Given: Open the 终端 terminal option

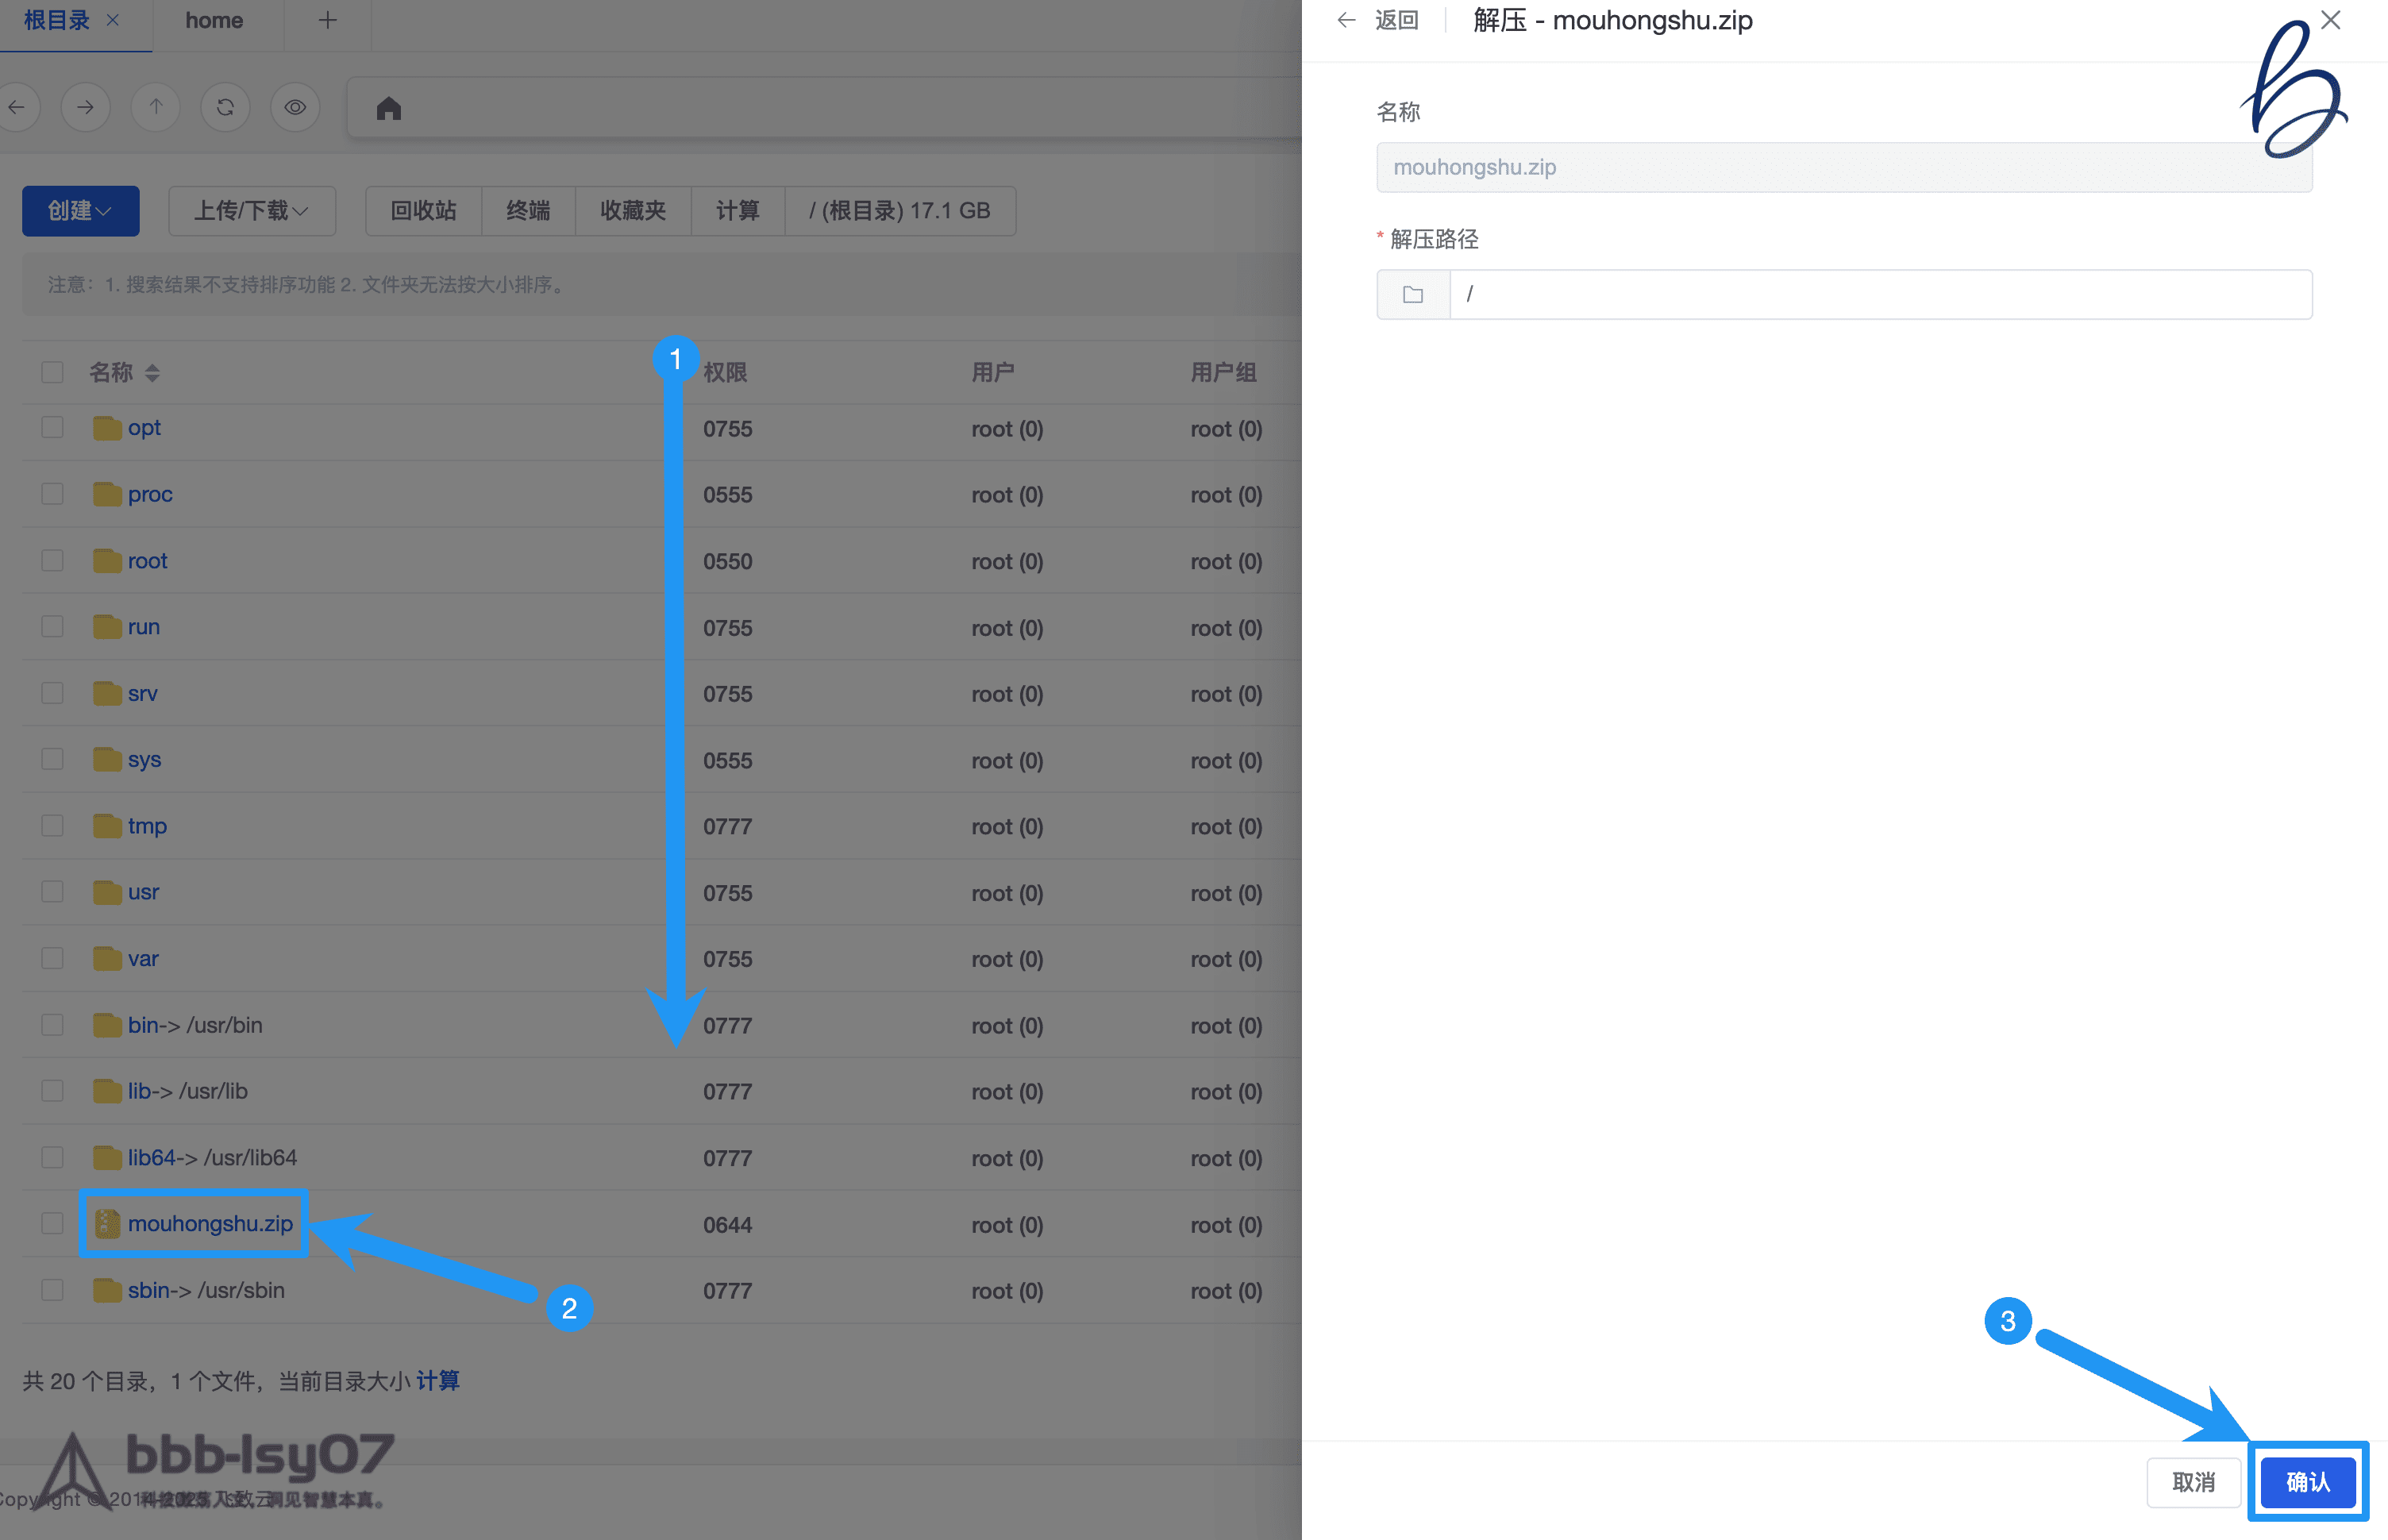Looking at the screenshot, I should pyautogui.click(x=528, y=211).
